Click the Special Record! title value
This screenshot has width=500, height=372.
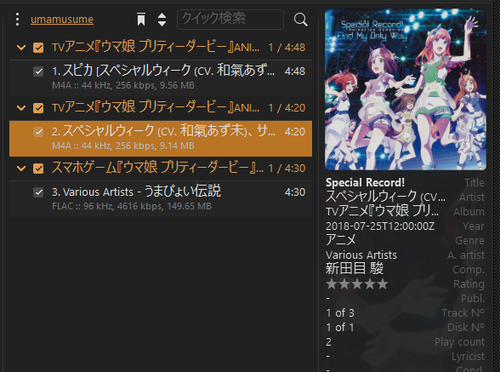[x=365, y=182]
